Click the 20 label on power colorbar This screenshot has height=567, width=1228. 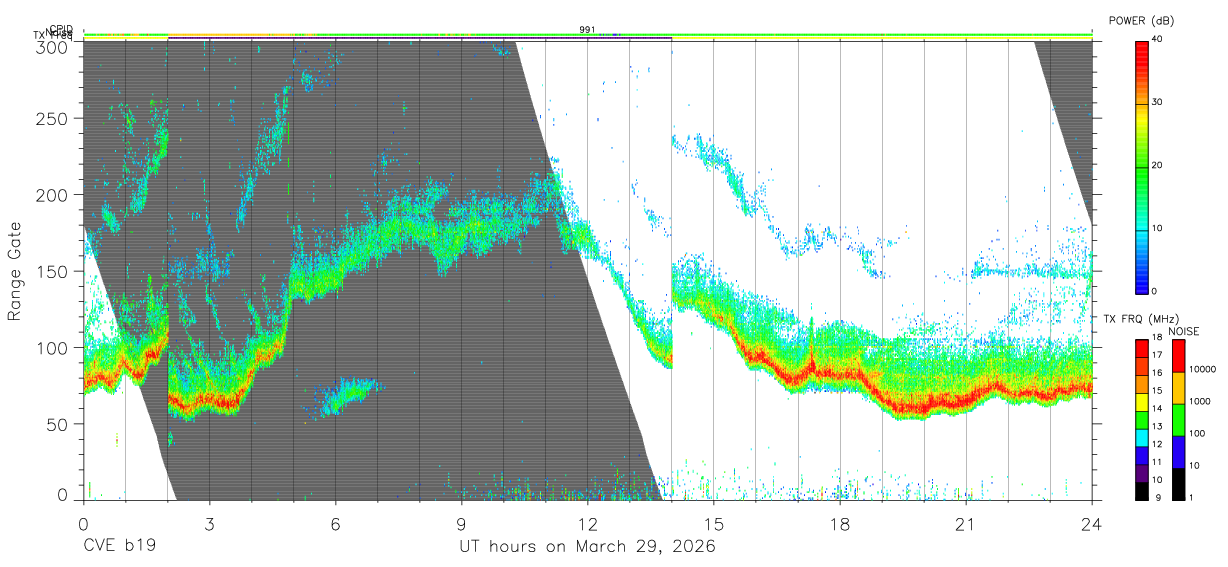click(1159, 166)
